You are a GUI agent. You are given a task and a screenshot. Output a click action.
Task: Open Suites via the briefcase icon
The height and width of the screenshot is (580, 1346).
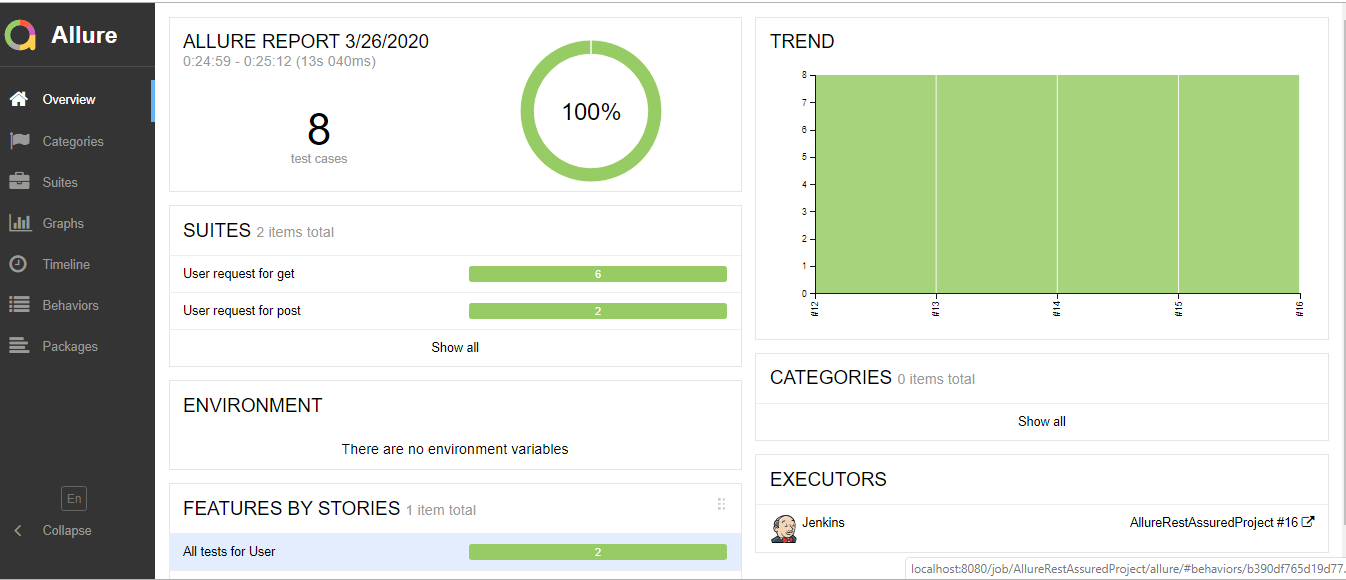(x=18, y=182)
